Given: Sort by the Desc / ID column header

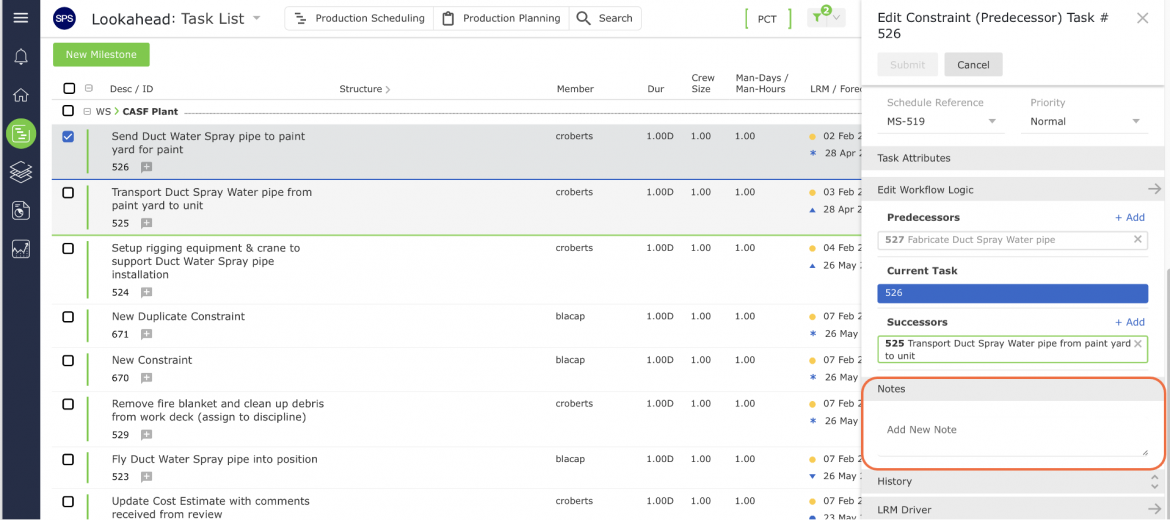Looking at the screenshot, I should click(131, 89).
